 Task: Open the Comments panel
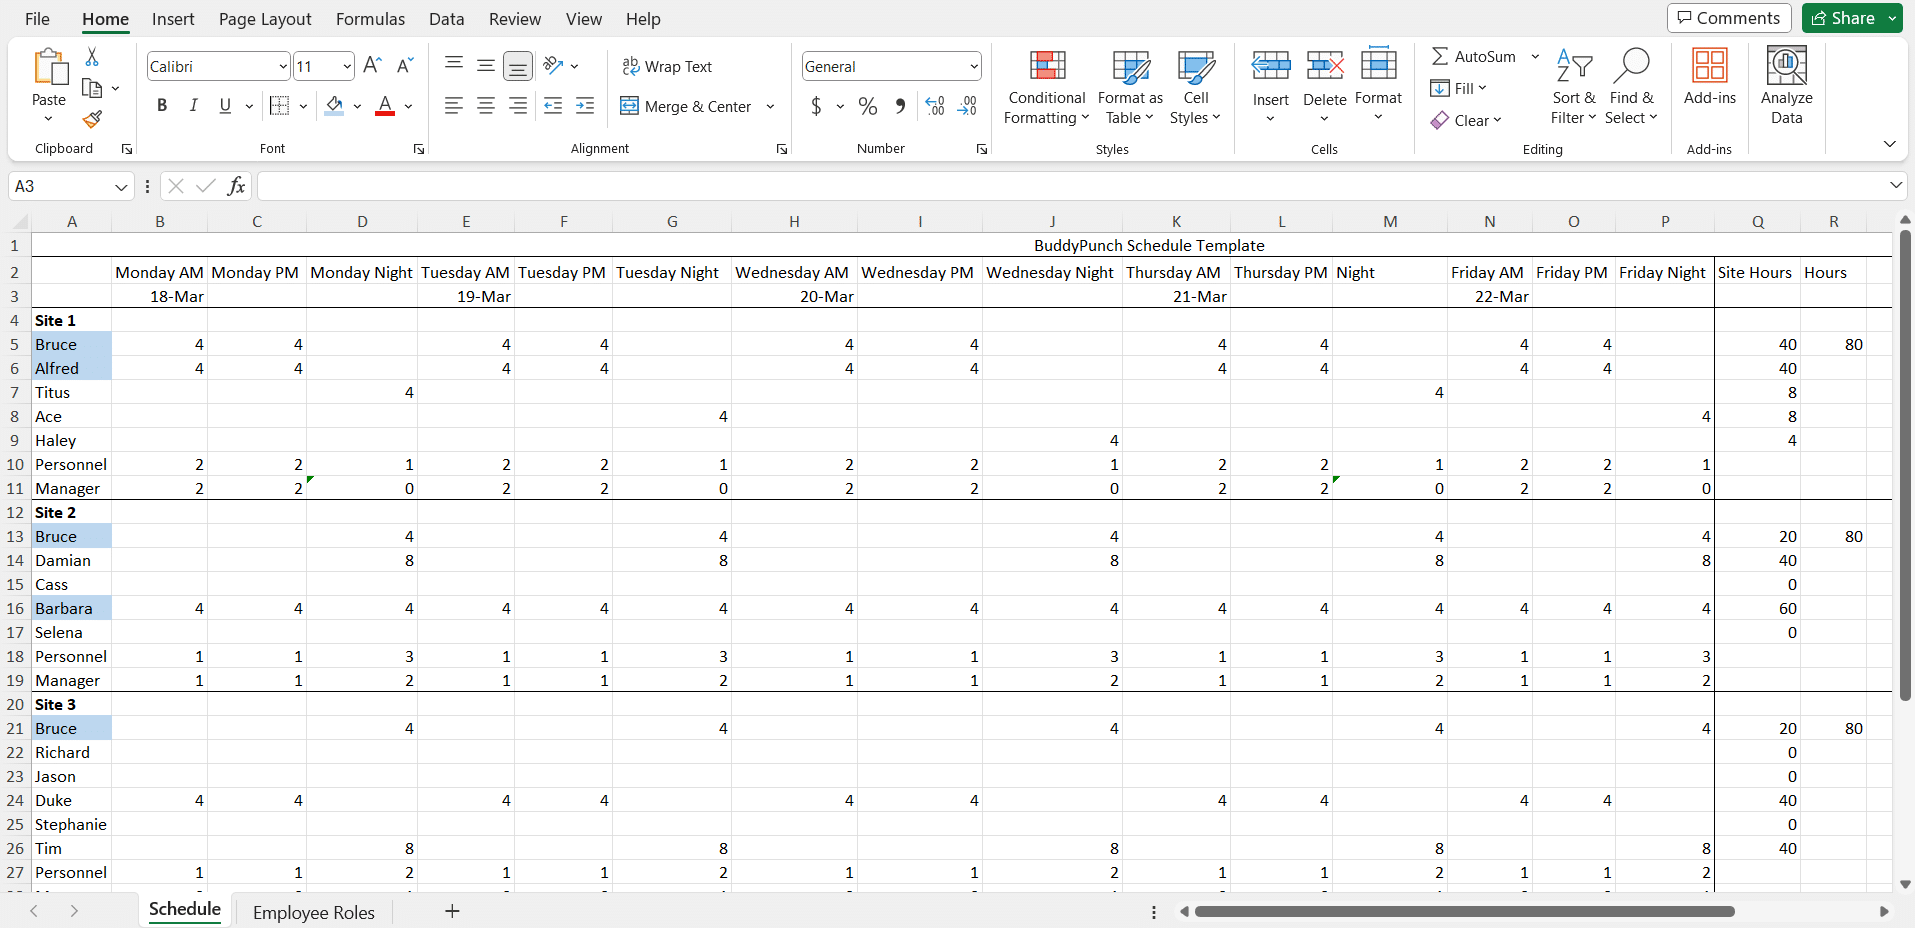tap(1729, 18)
